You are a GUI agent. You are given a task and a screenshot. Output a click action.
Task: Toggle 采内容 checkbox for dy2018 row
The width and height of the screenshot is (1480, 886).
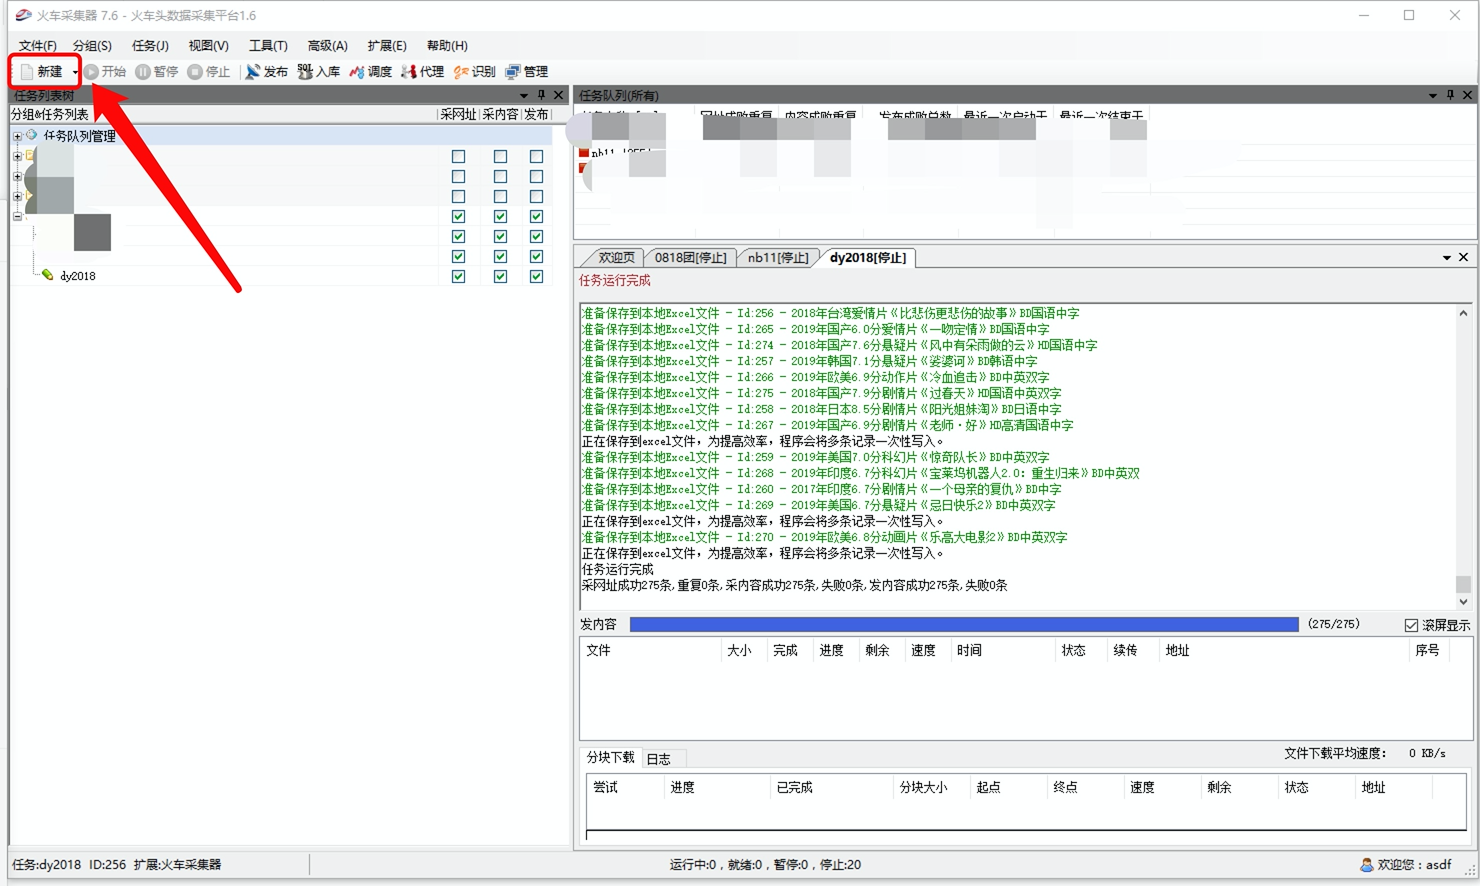[x=500, y=276]
